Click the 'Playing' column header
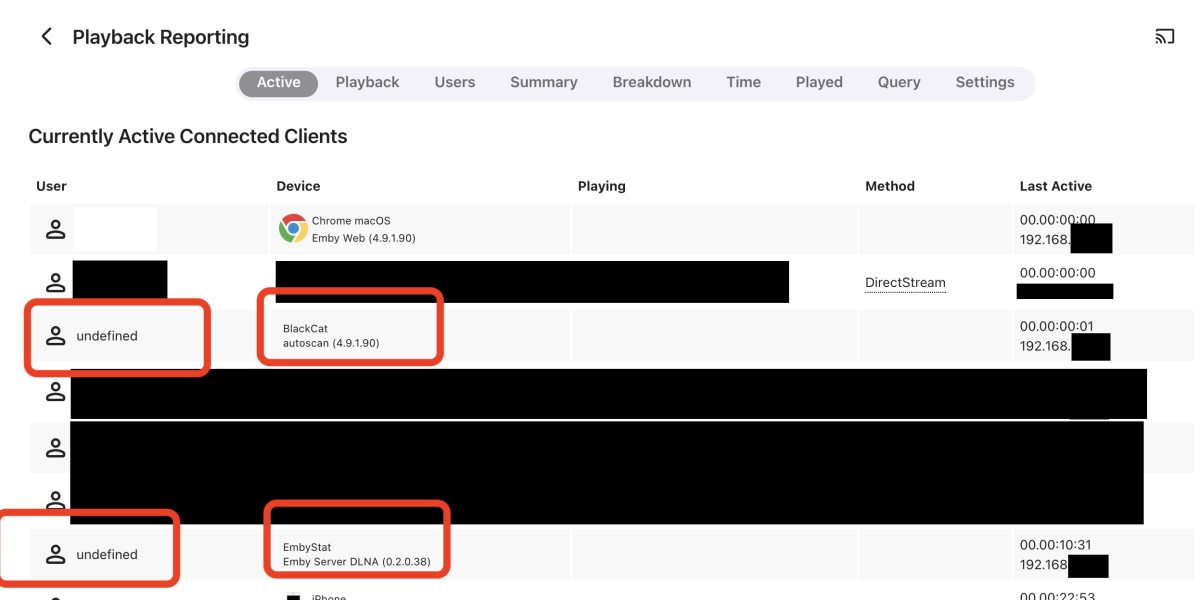Image resolution: width=1200 pixels, height=600 pixels. pyautogui.click(x=601, y=186)
